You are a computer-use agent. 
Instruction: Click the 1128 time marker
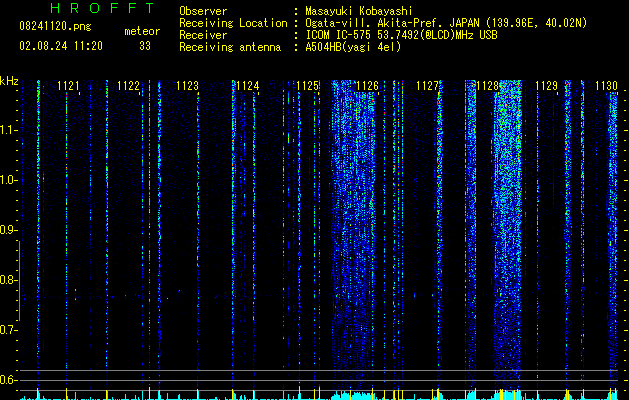pyautogui.click(x=487, y=86)
